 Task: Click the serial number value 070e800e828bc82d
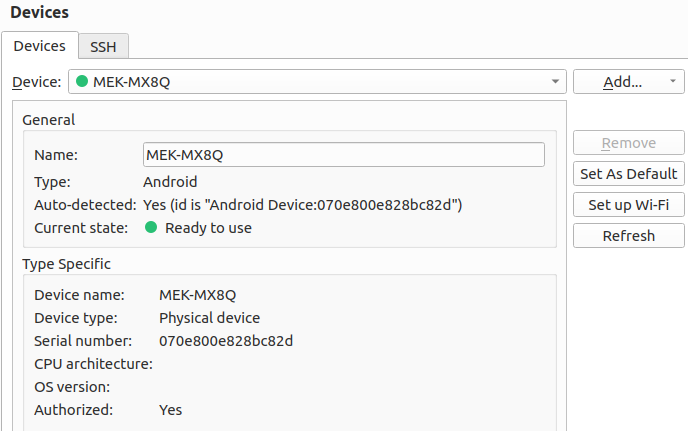pyautogui.click(x=226, y=341)
